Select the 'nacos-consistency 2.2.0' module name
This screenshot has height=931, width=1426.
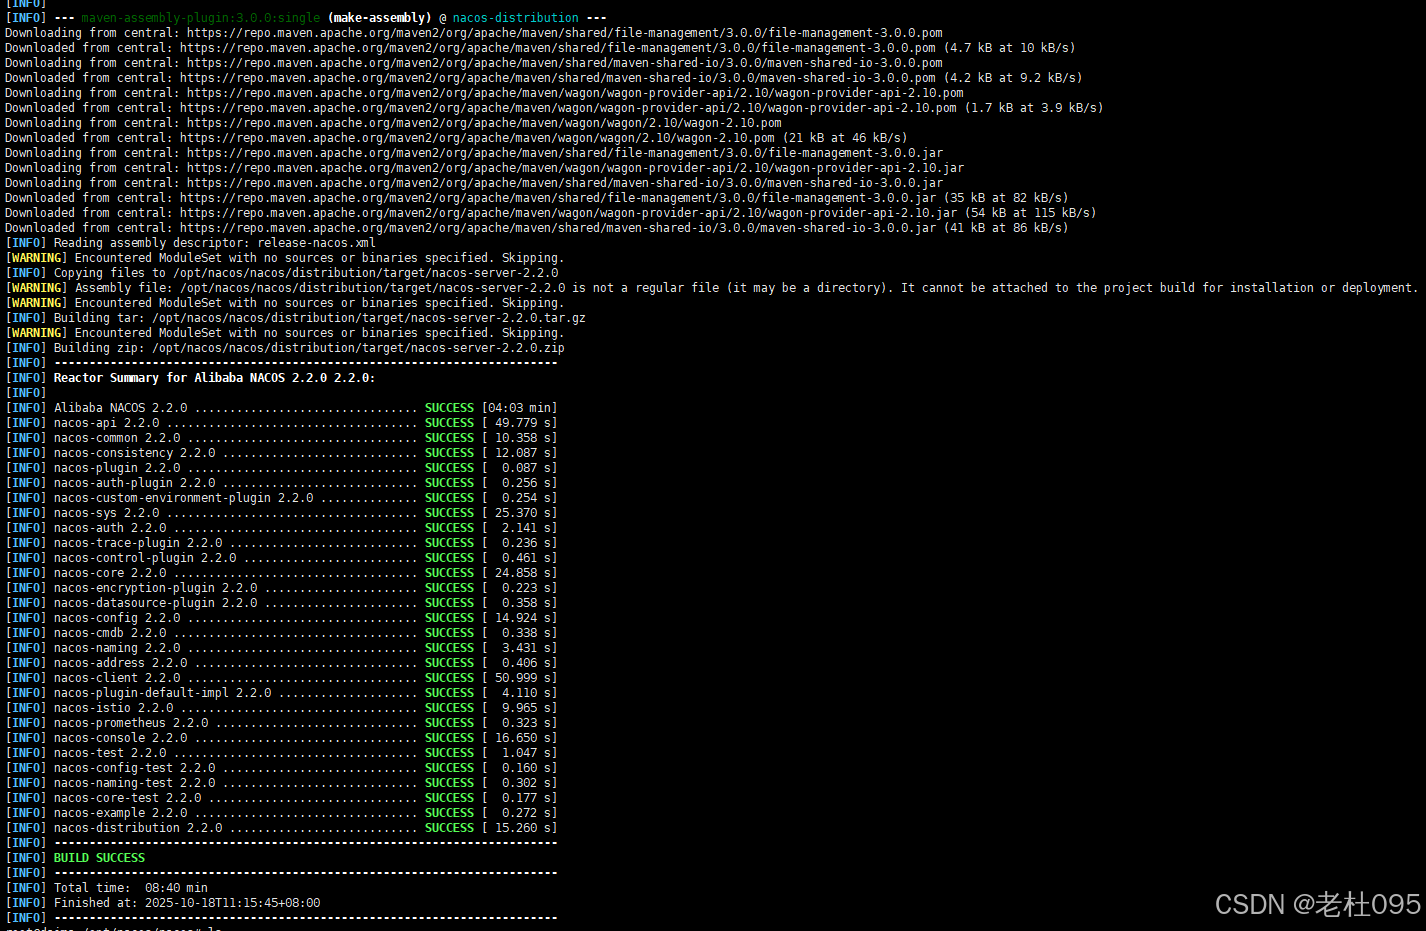[134, 453]
